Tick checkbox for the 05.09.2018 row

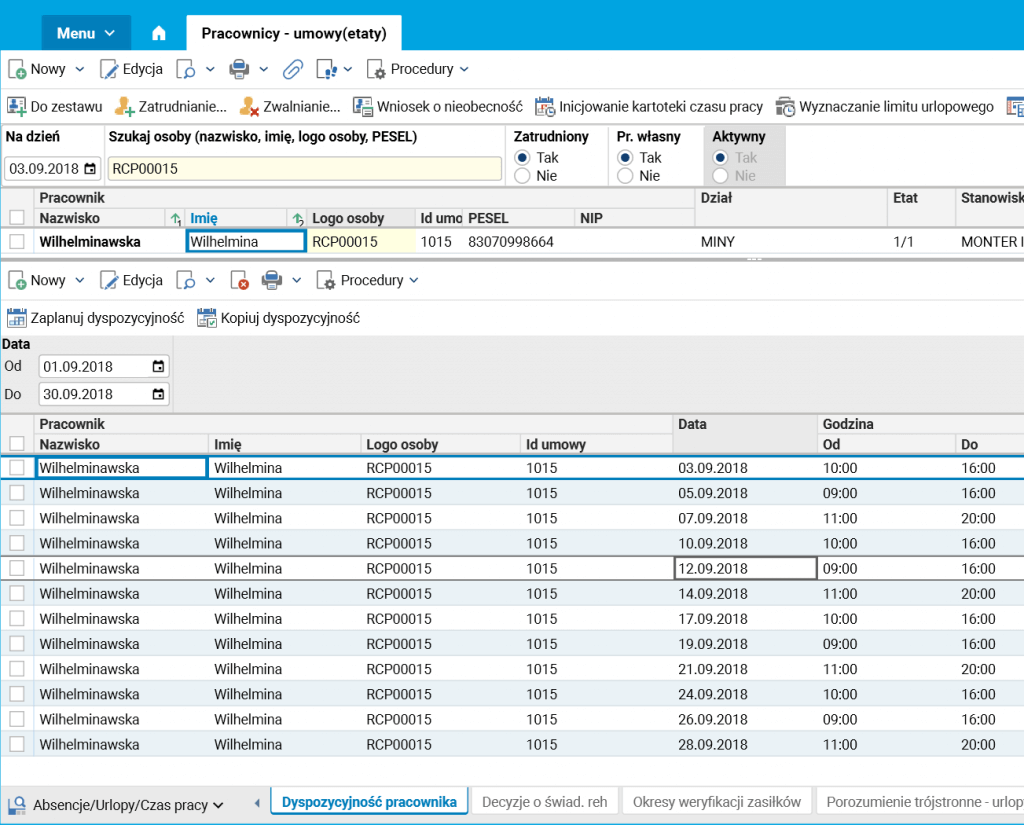[17, 493]
